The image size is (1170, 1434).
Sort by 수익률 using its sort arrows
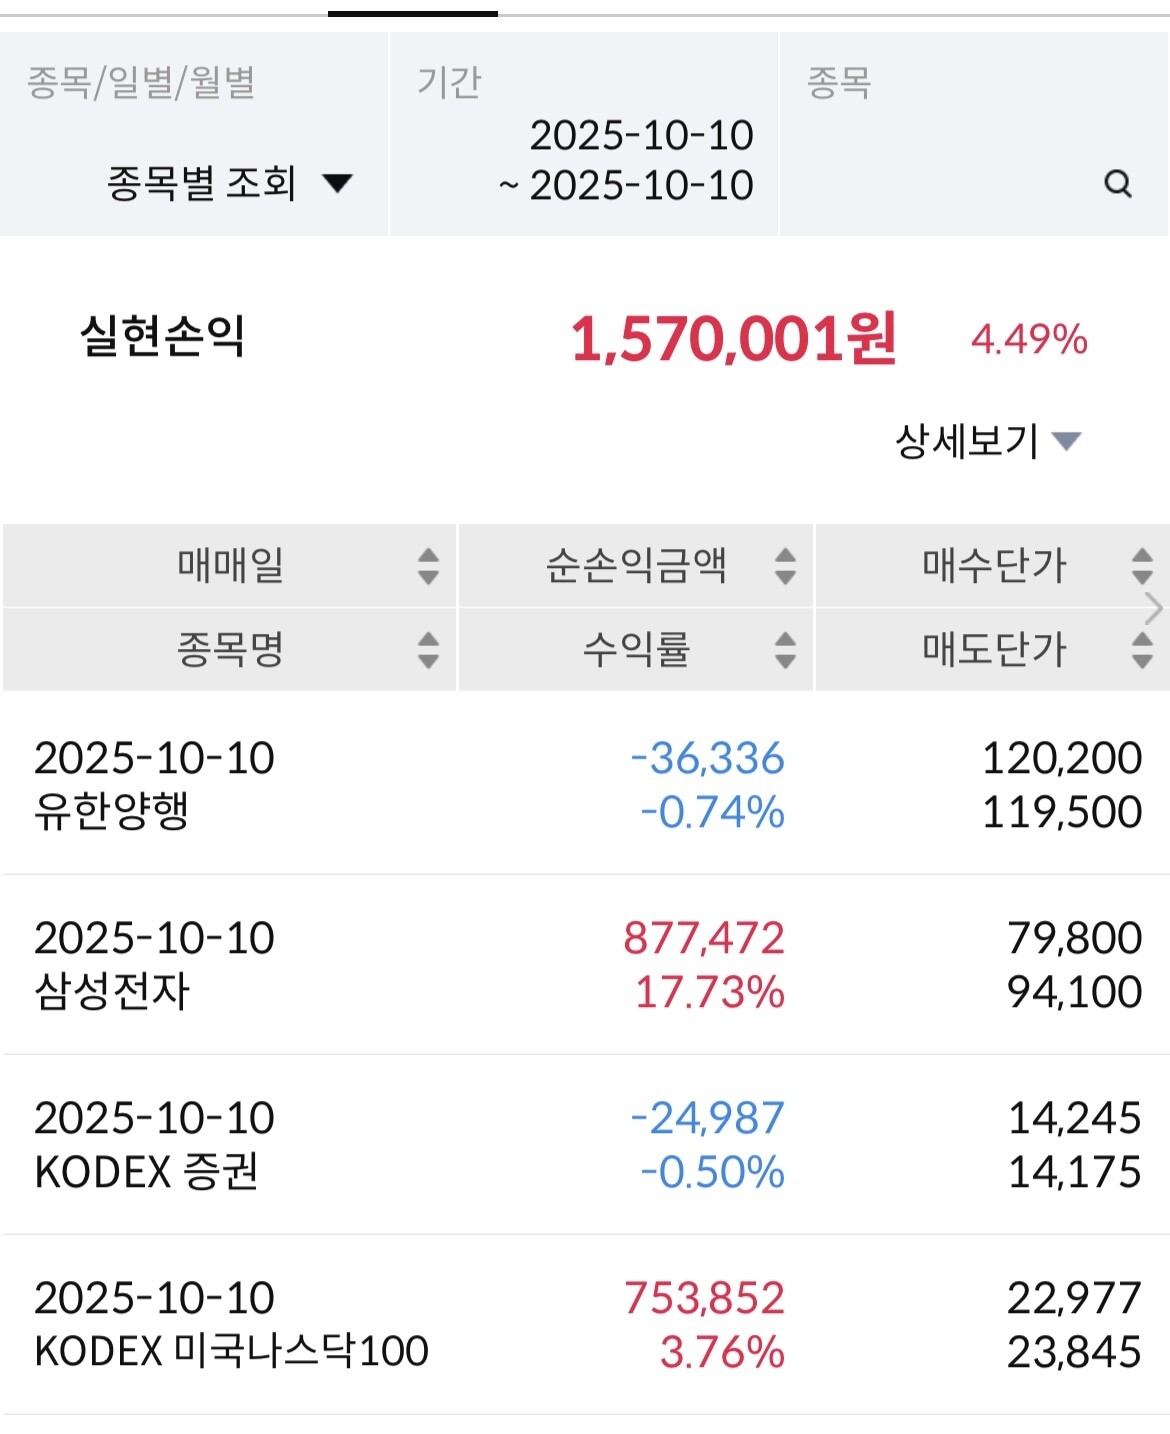[785, 650]
